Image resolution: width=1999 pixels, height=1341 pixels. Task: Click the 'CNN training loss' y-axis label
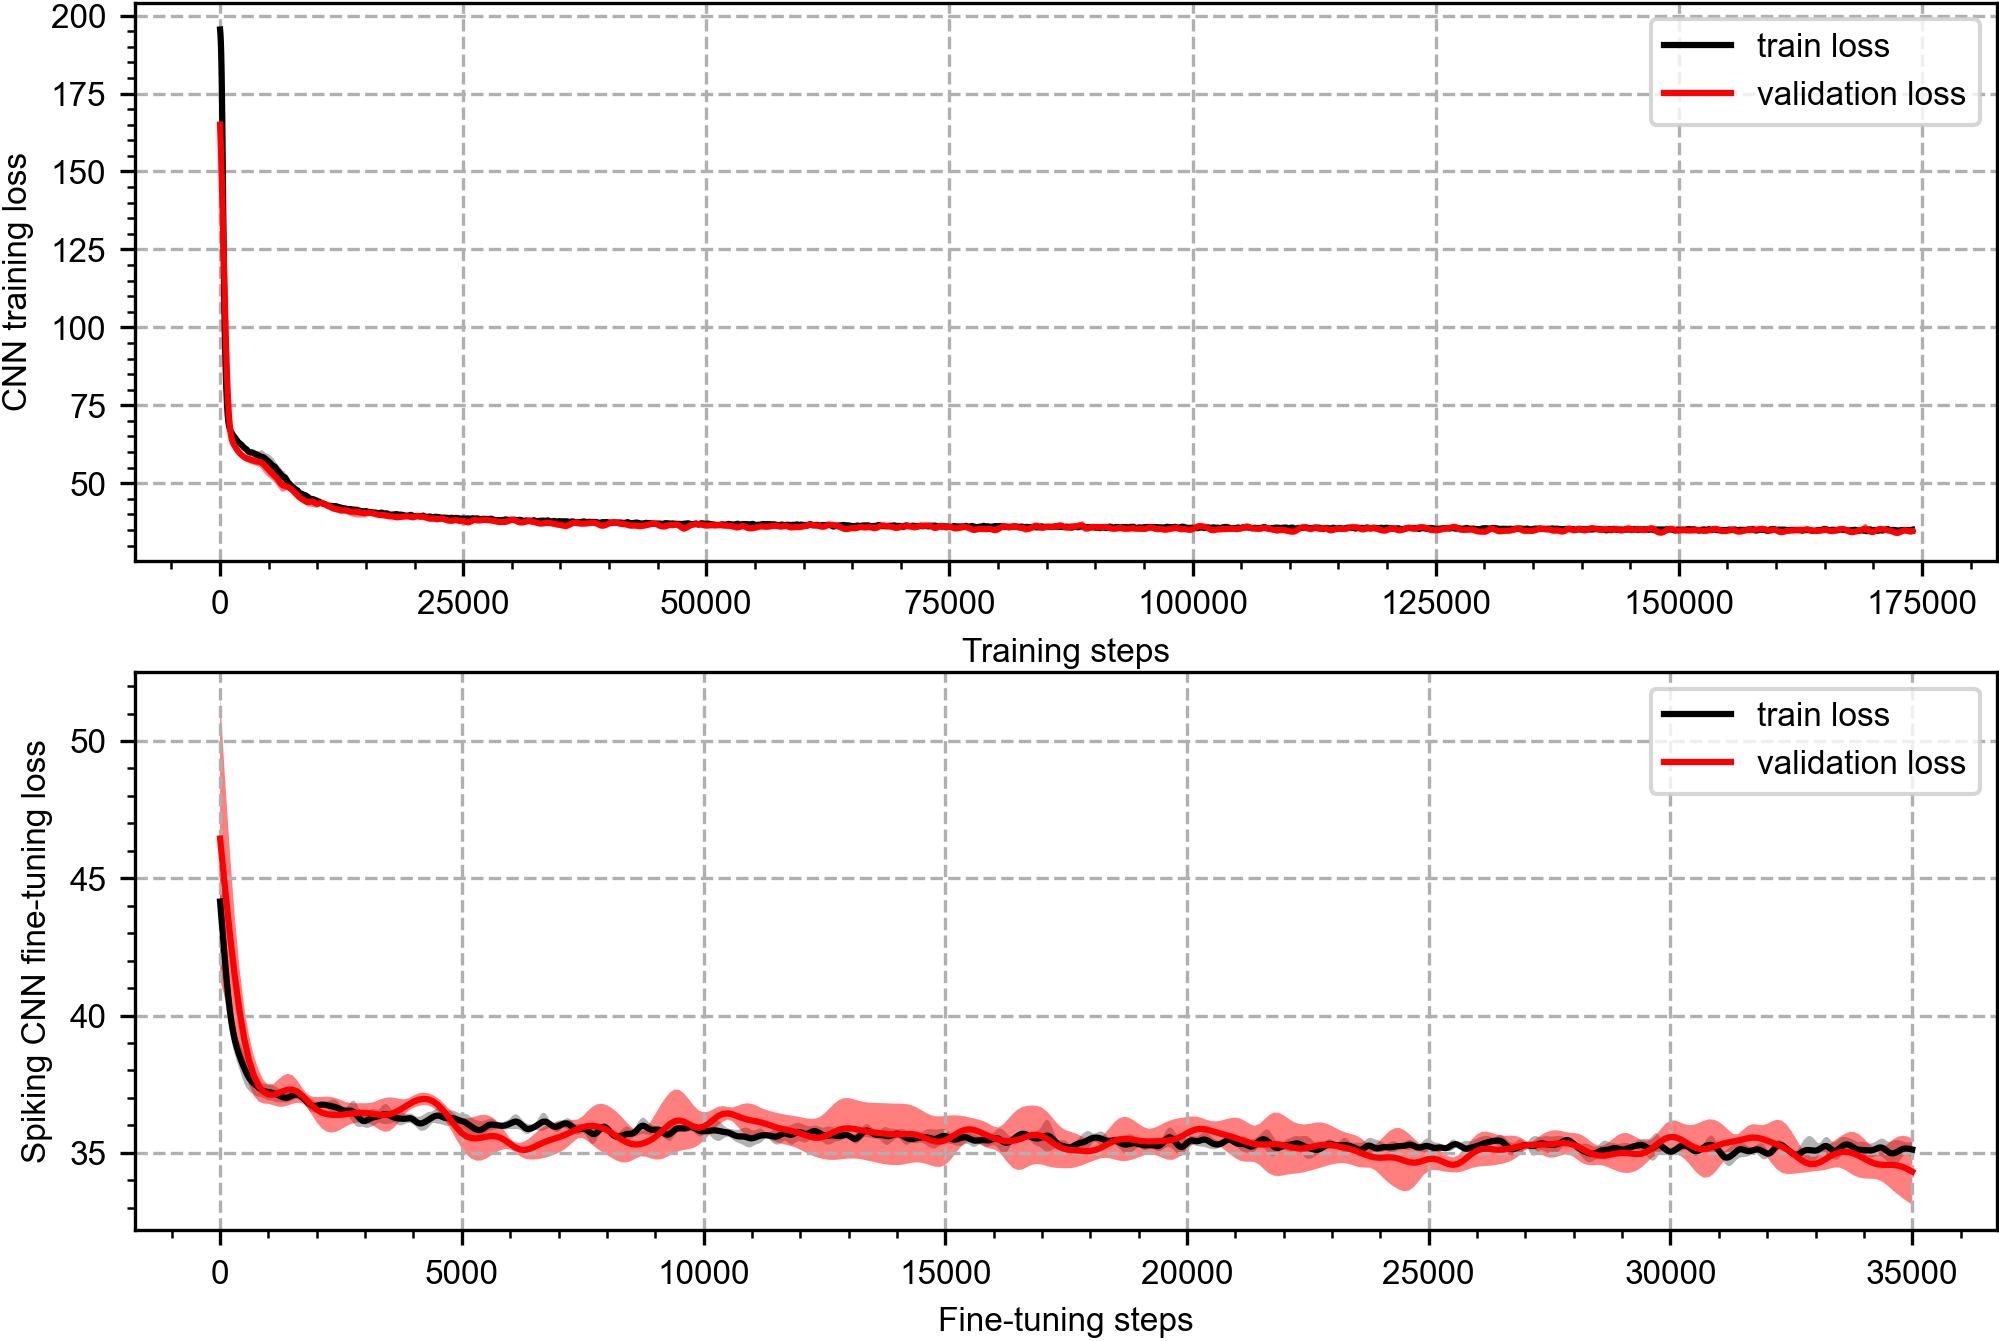(x=16, y=282)
